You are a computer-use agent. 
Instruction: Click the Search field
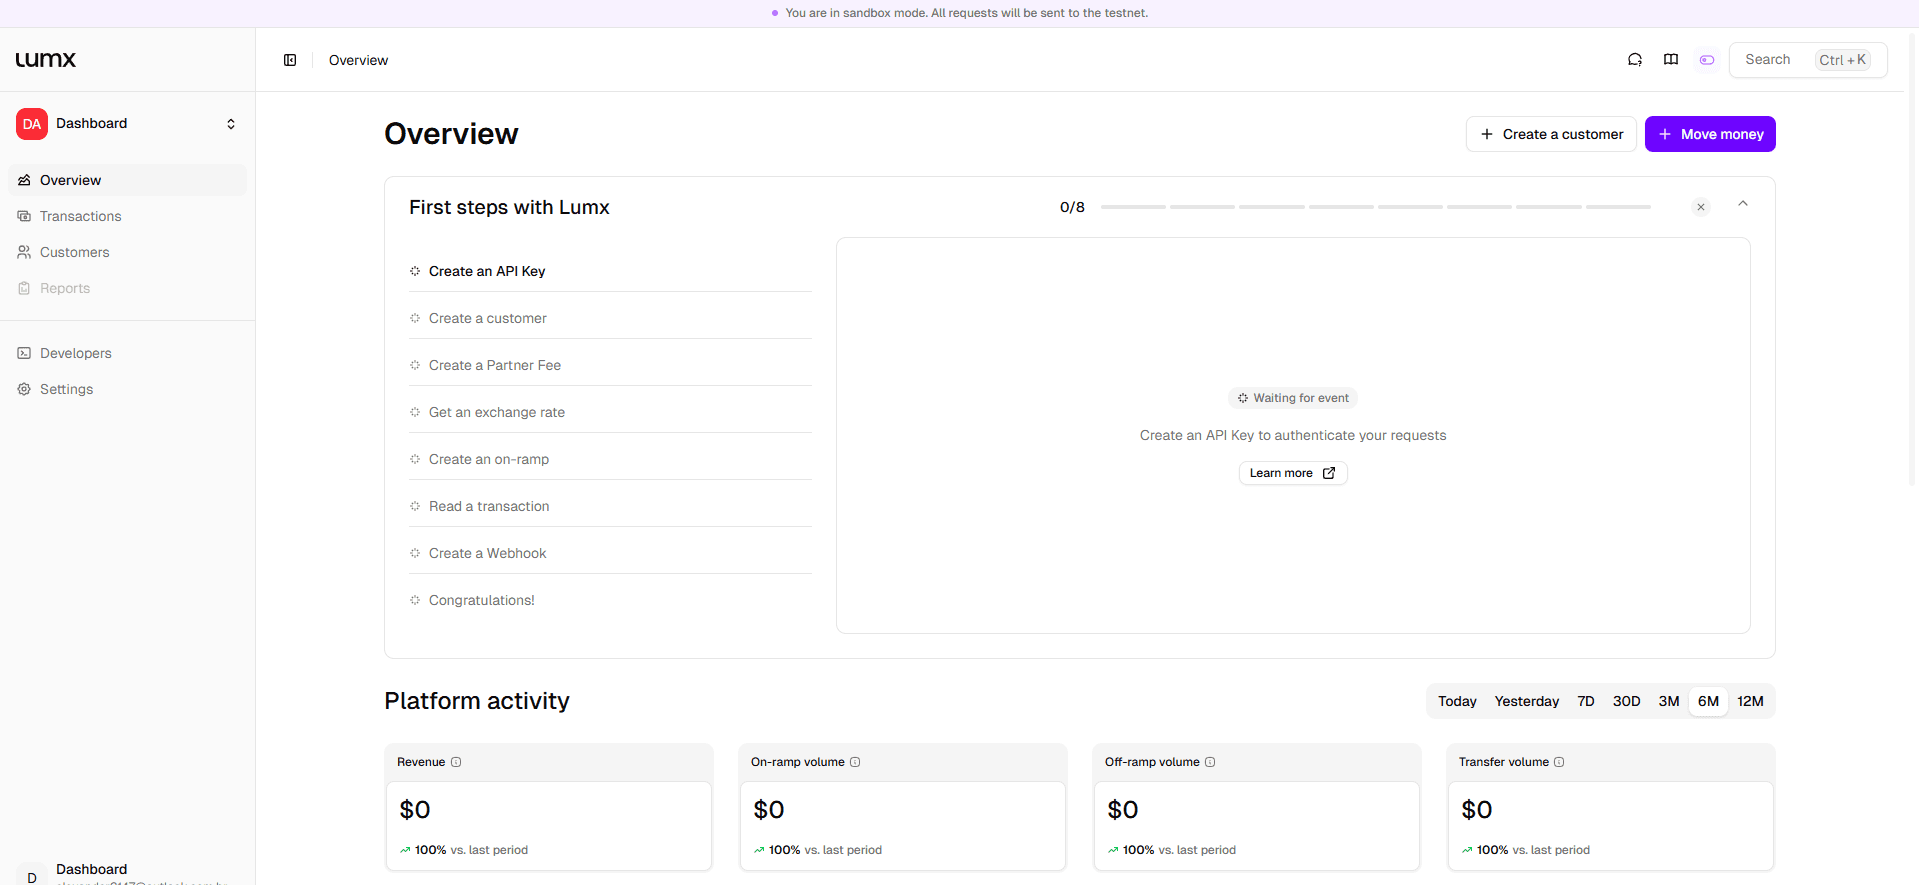pyautogui.click(x=1808, y=60)
